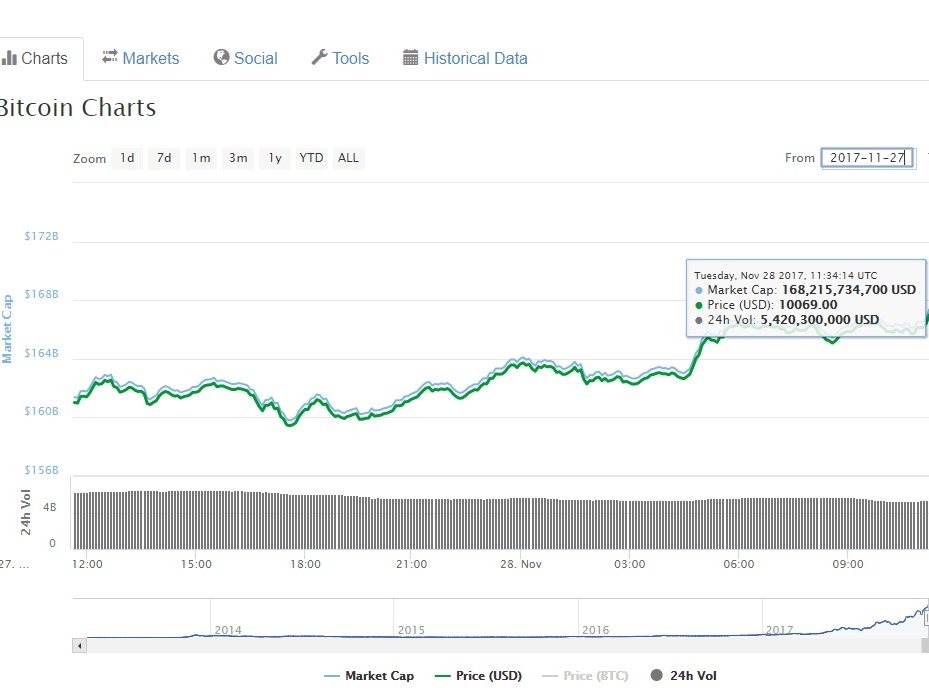Click the $156B axis label

(x=41, y=470)
